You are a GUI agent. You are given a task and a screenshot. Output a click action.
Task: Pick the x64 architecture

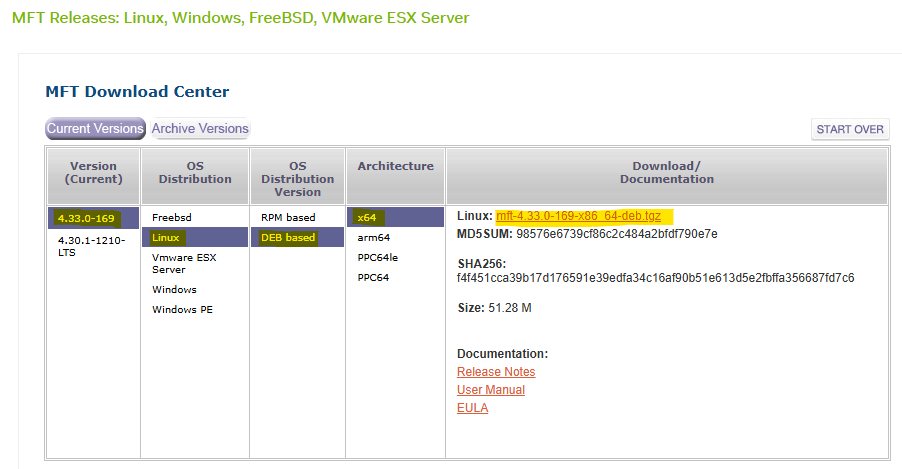395,218
